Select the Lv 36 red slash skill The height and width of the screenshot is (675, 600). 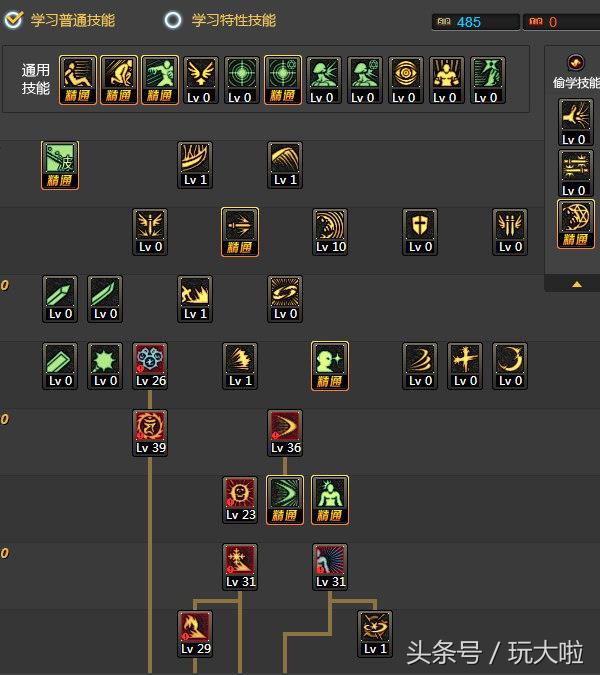[x=285, y=433]
